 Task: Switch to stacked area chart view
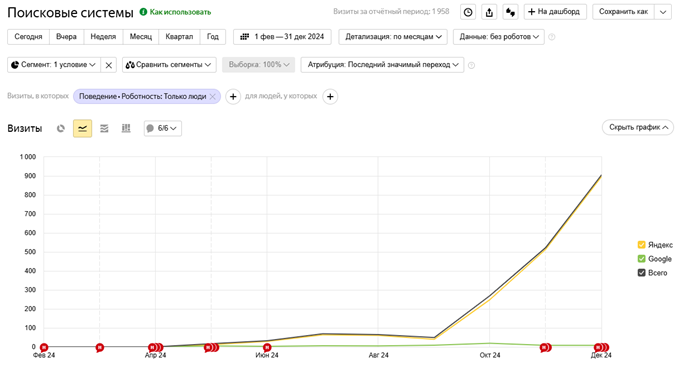pyautogui.click(x=104, y=129)
